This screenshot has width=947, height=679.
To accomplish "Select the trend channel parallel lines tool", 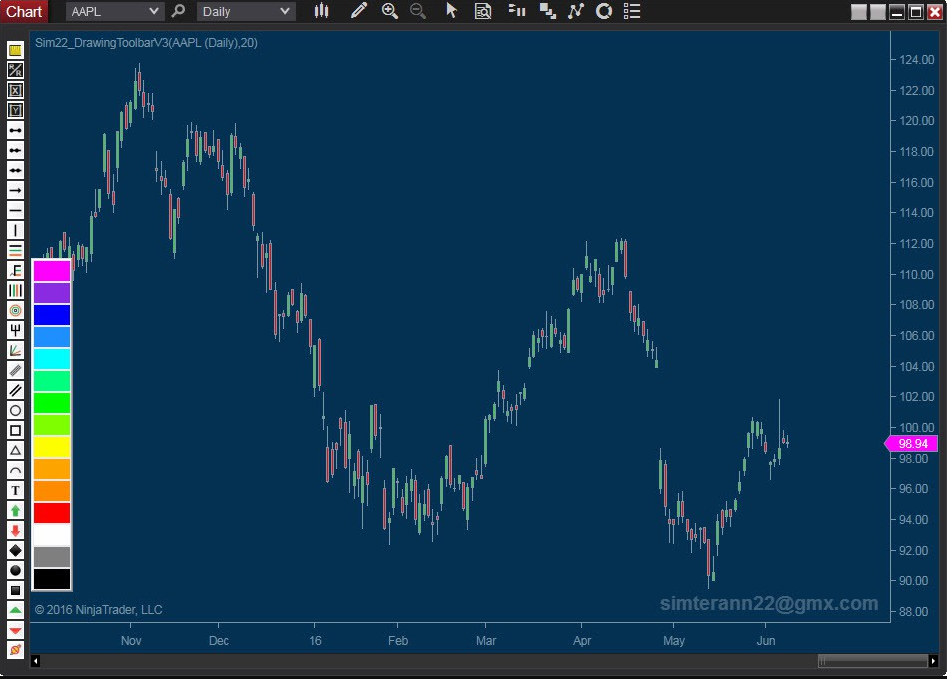I will click(15, 390).
